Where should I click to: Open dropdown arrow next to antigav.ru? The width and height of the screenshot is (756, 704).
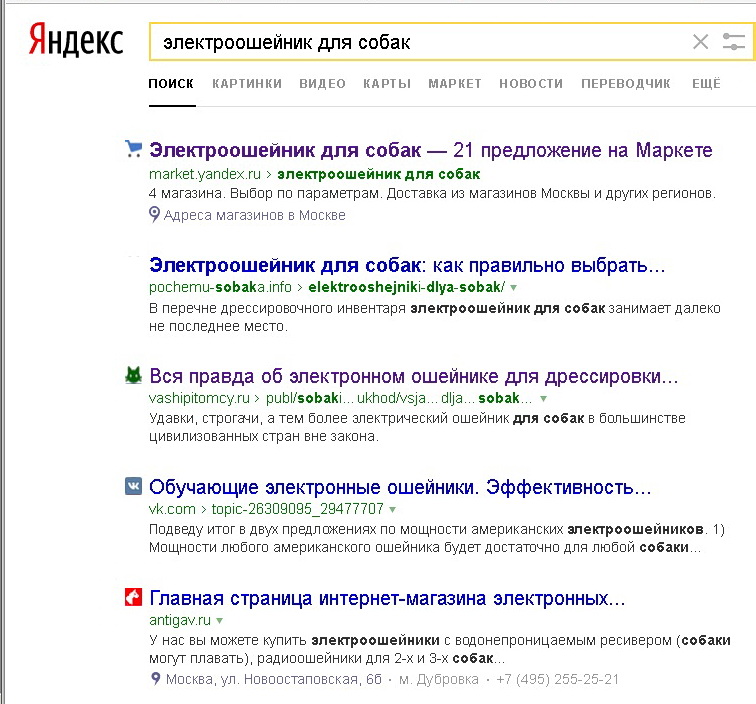(x=219, y=620)
